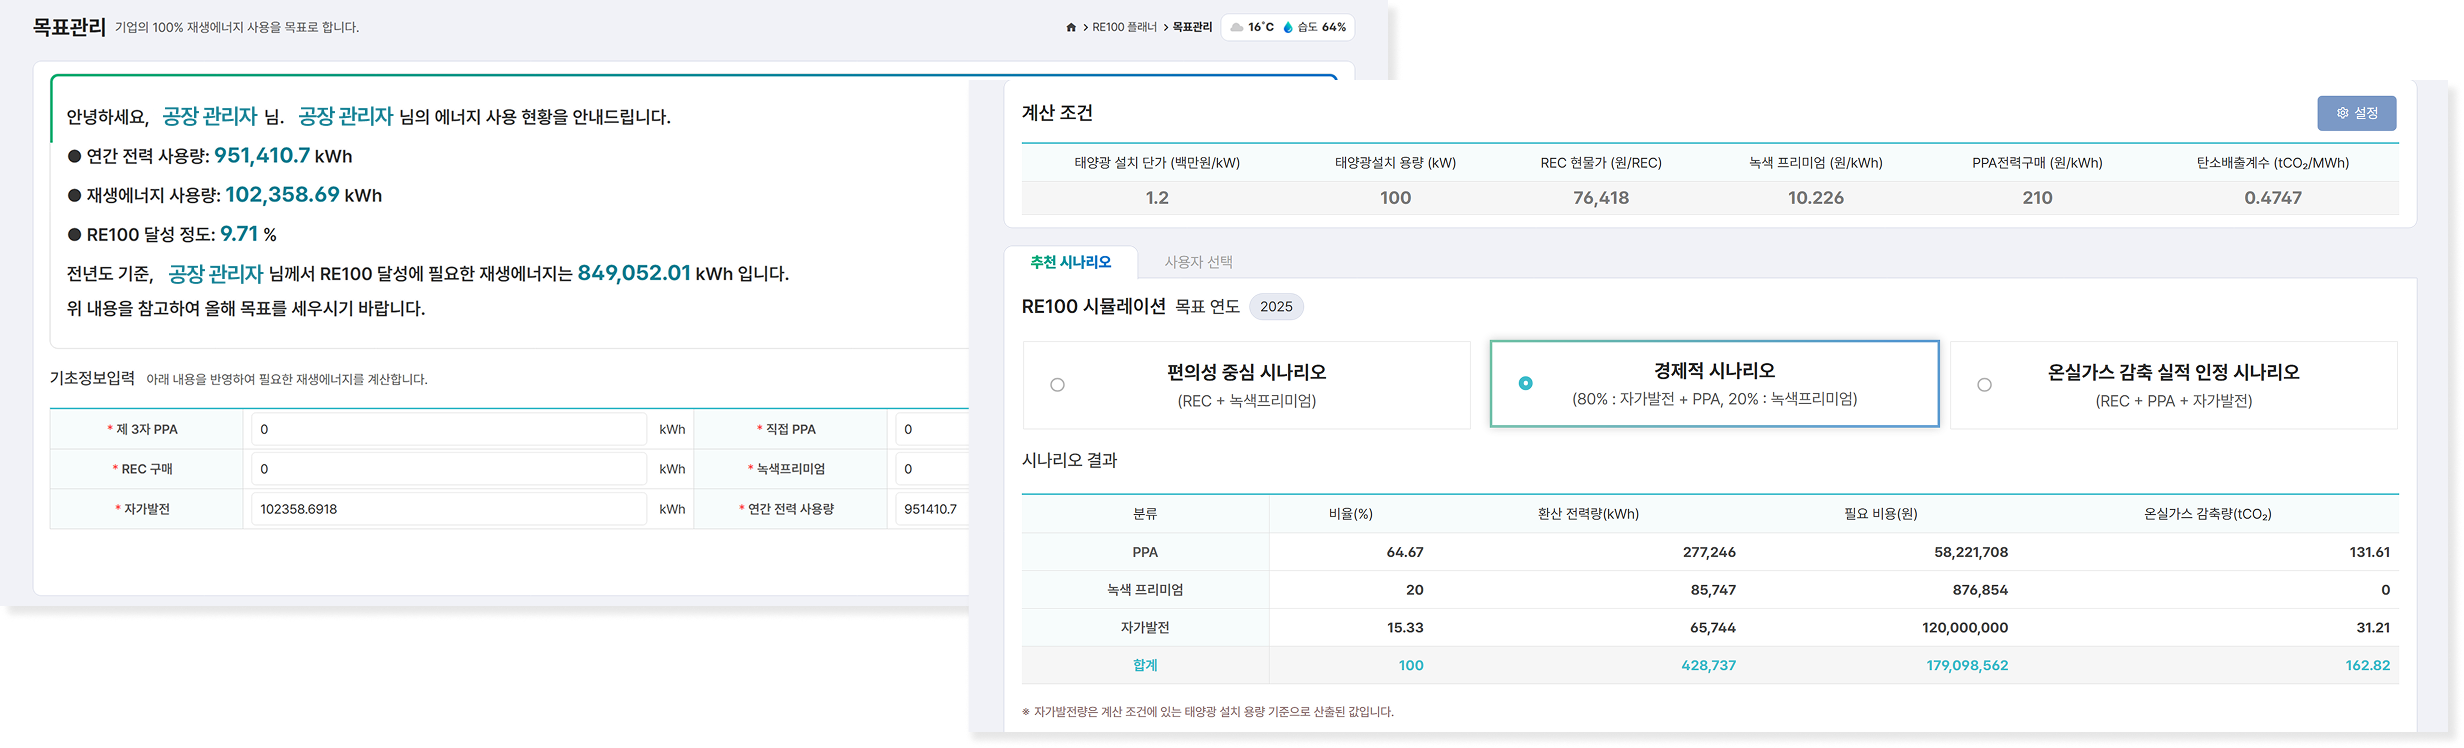Click the 2025 target year badge
This screenshot has height=748, width=2464.
coord(1276,307)
